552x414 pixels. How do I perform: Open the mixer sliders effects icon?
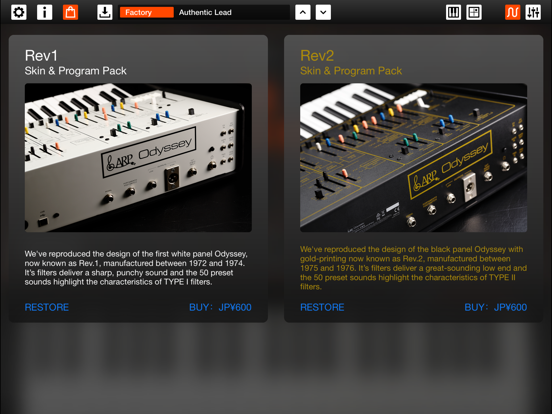(x=533, y=12)
